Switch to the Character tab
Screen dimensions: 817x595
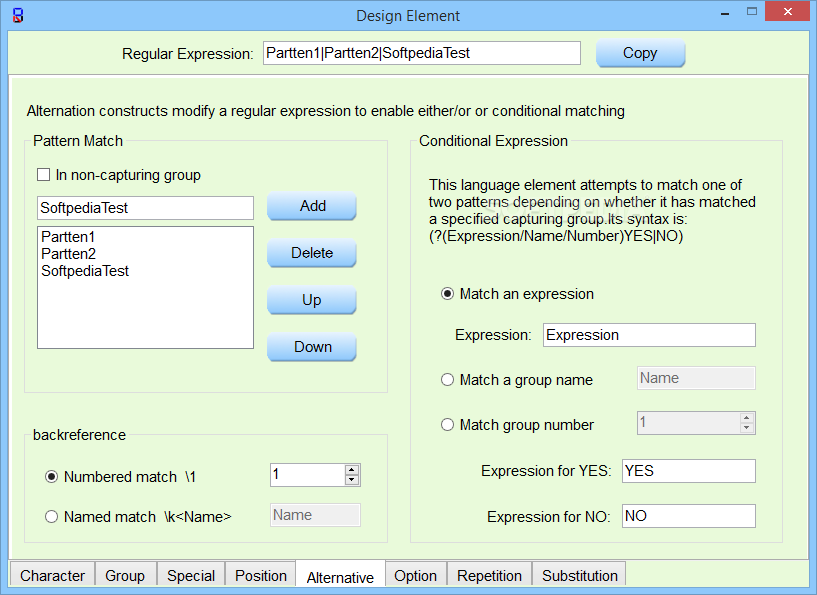(x=52, y=575)
